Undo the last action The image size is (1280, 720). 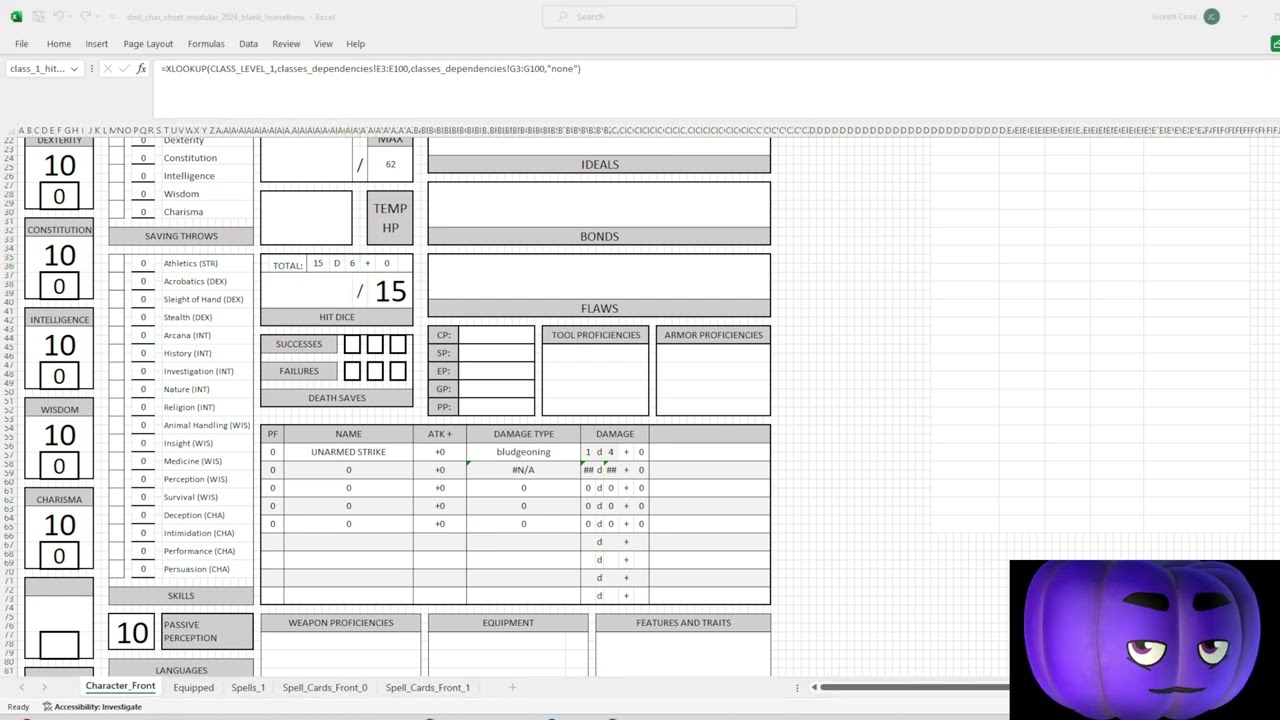pyautogui.click(x=59, y=17)
